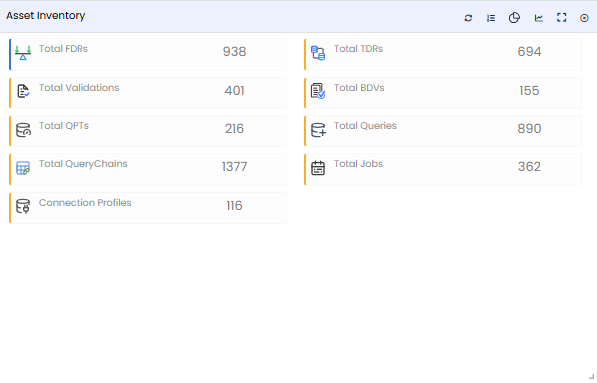Expand widget to fullscreen

click(561, 18)
